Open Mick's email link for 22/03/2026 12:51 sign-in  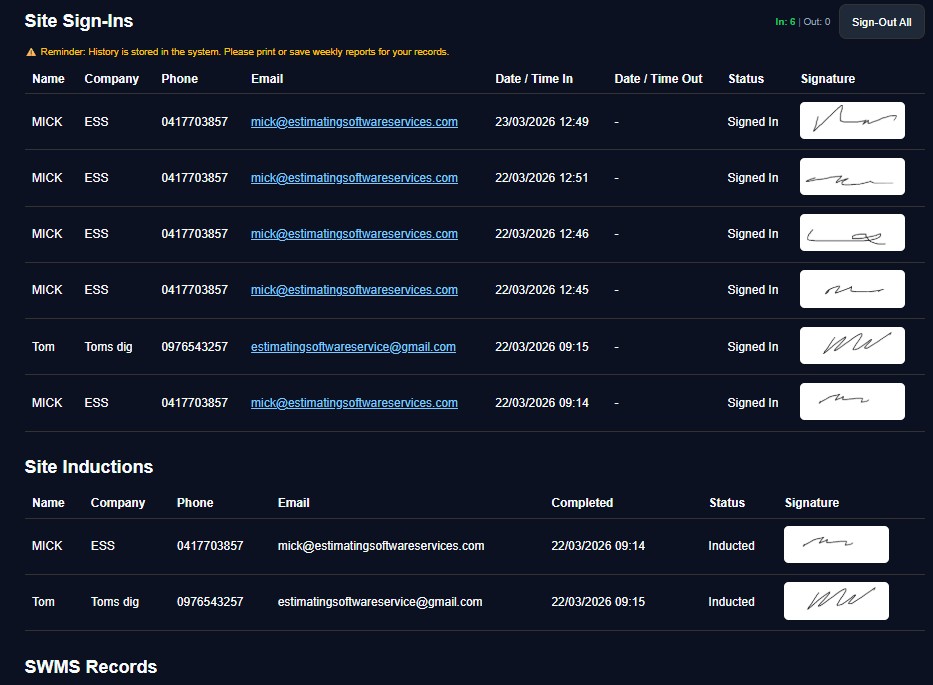[x=354, y=178]
